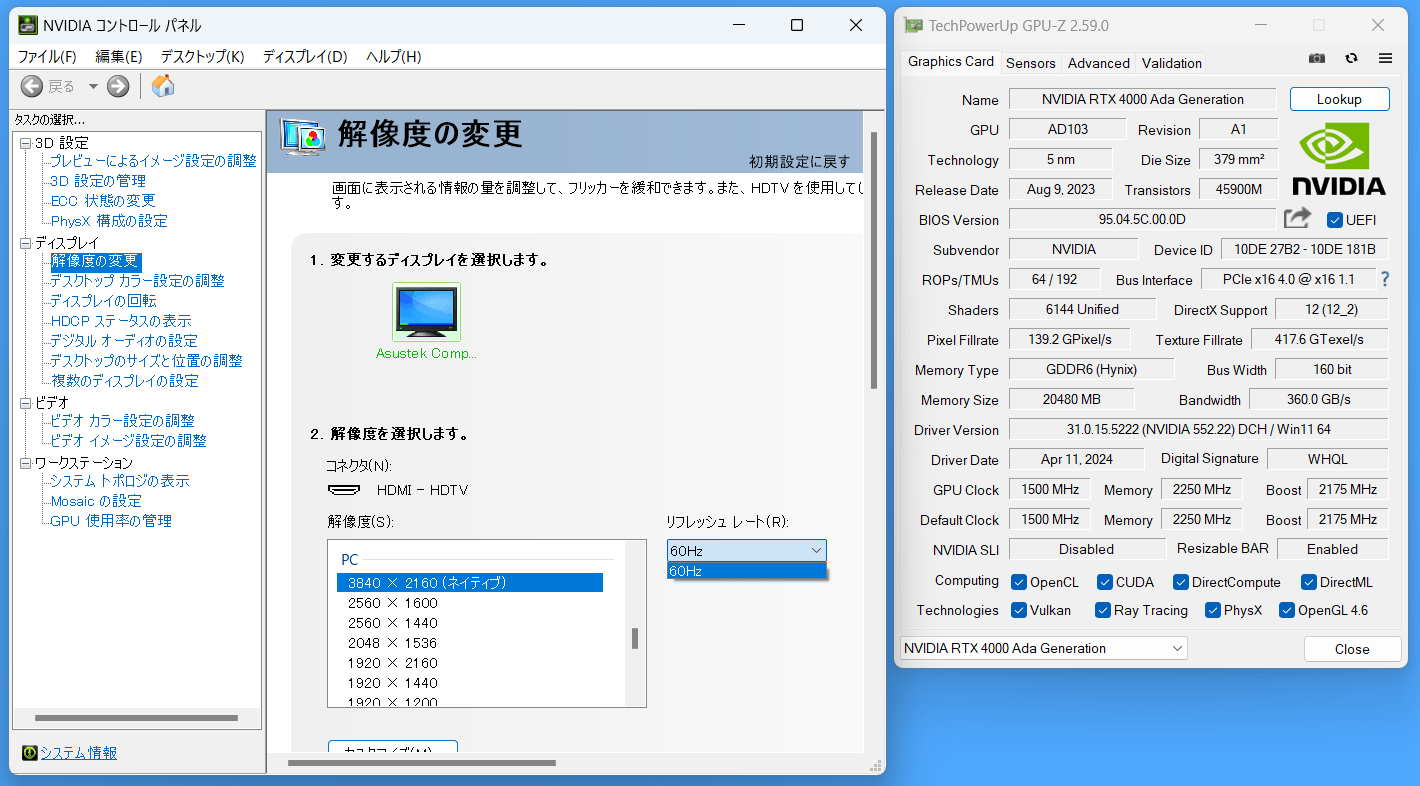Refresh GPU-Z using the refresh icon
This screenshot has height=786, width=1420.
1351,58
